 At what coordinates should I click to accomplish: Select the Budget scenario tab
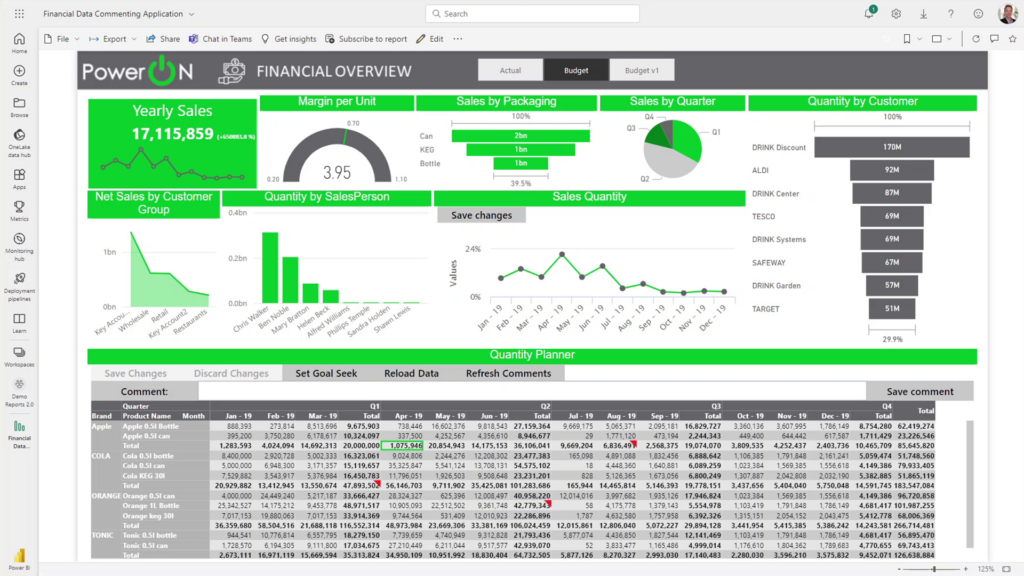pyautogui.click(x=576, y=70)
